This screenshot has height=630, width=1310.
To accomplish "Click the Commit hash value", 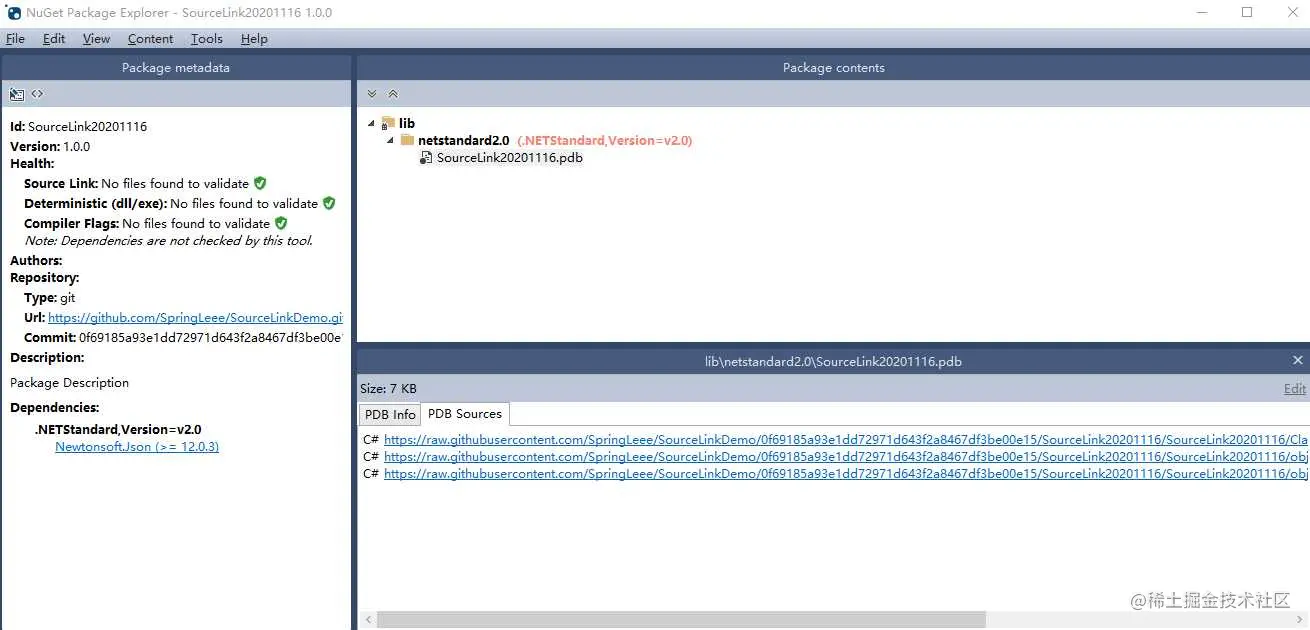I will [x=211, y=337].
